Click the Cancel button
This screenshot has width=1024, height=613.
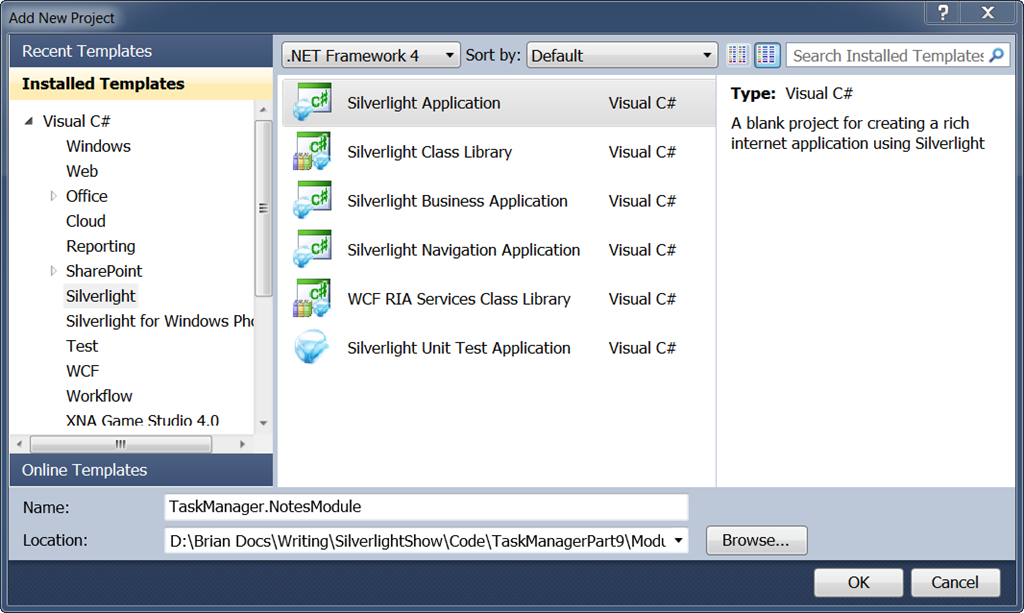(955, 582)
